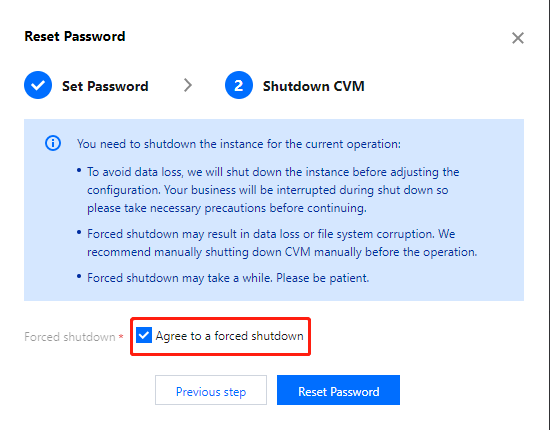Click the 'You need to shutdown the instance' heading
Image resolution: width=550 pixels, height=430 pixels.
click(239, 144)
